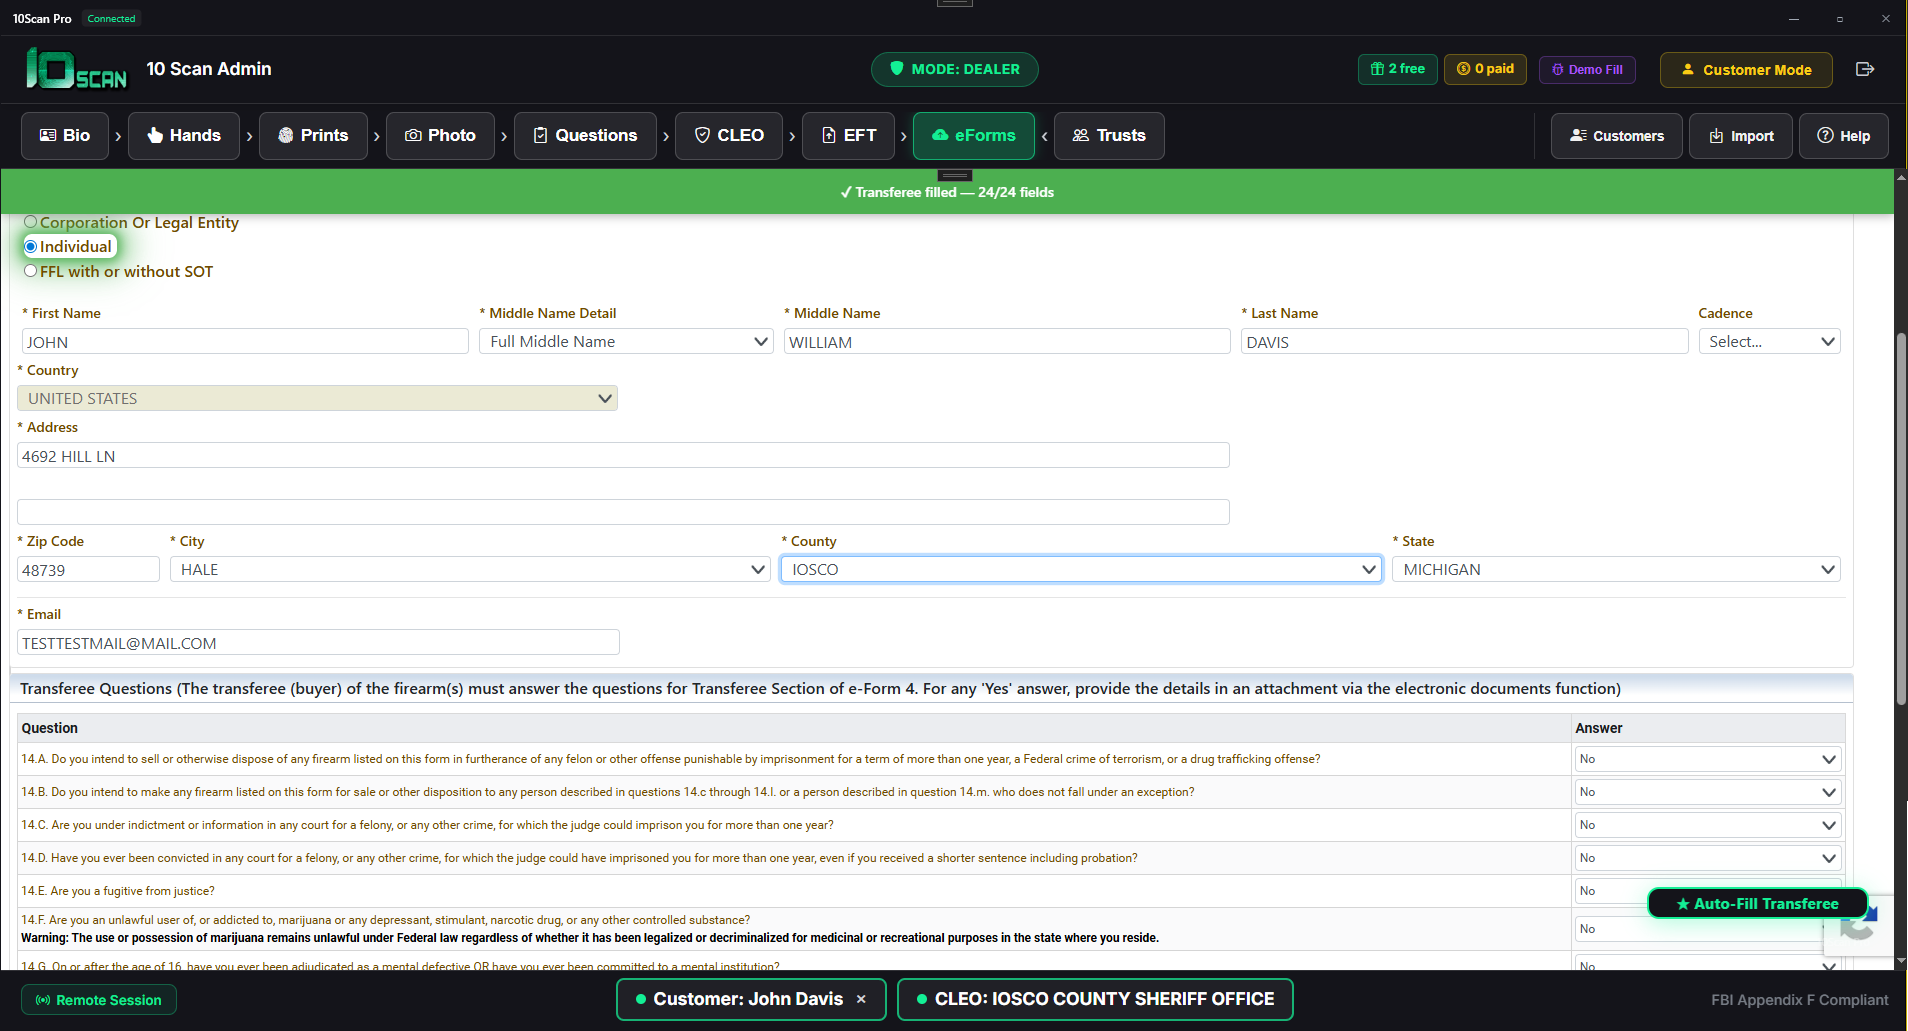Click the Email field
Screen dimensions: 1908x1031
coord(318,642)
